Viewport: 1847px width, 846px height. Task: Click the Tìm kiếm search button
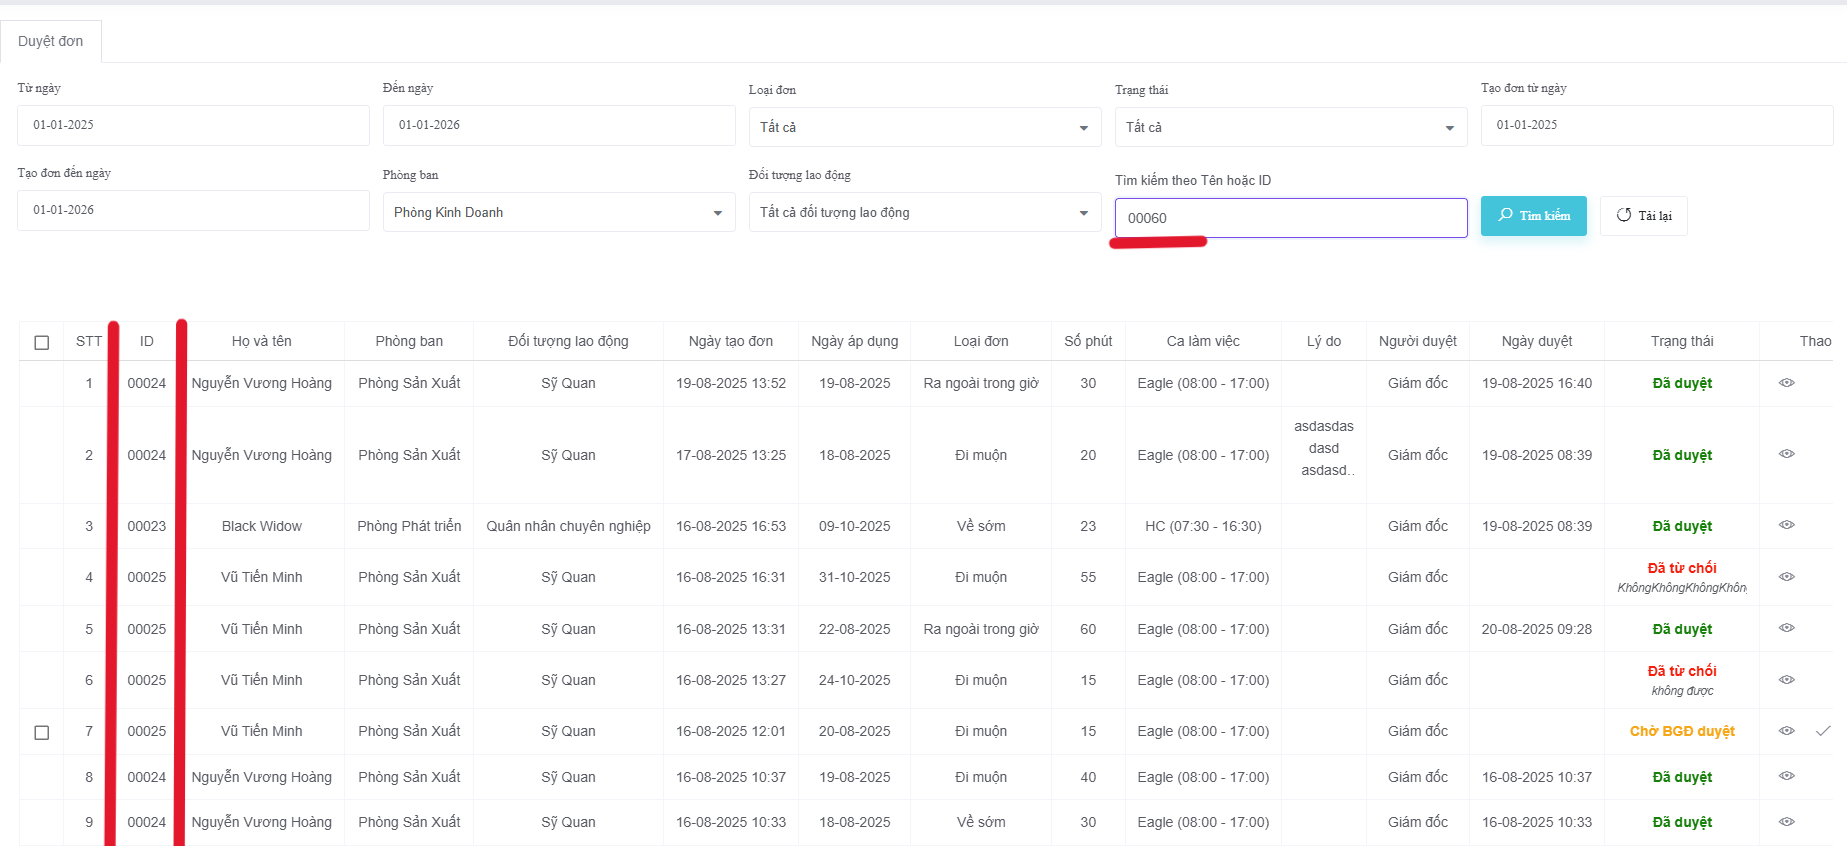(x=1533, y=216)
